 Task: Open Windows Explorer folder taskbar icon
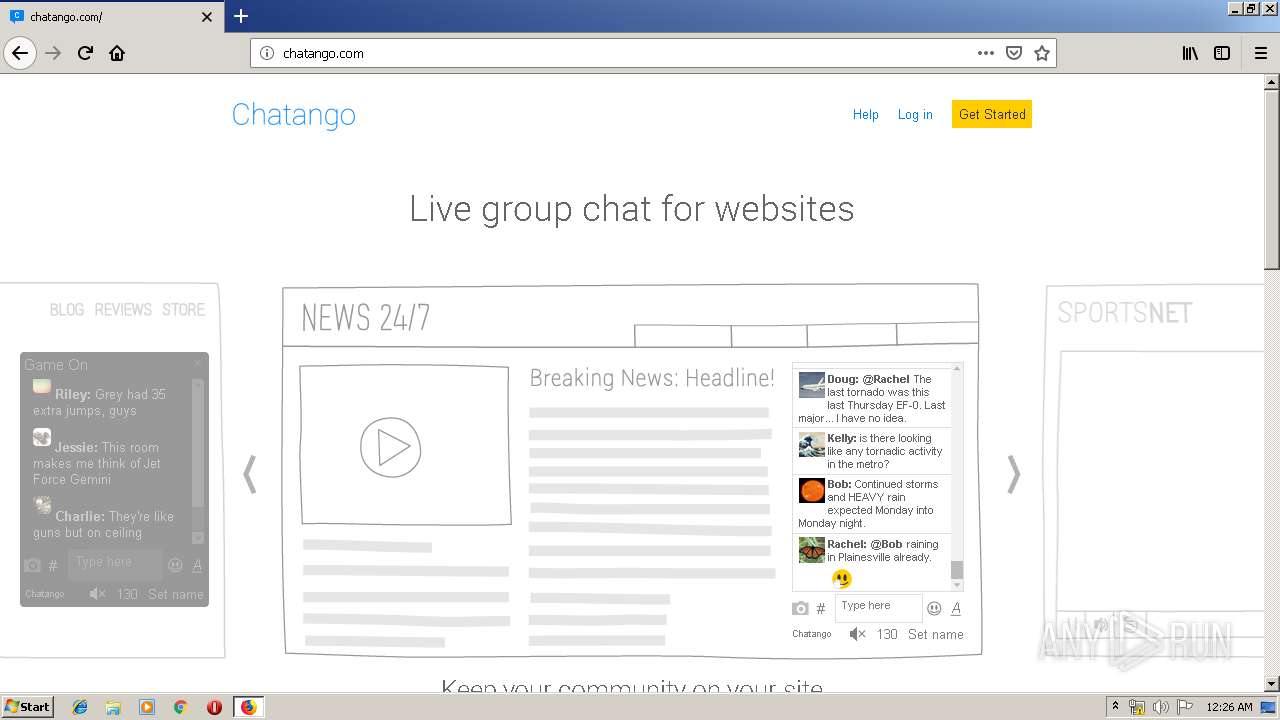pyautogui.click(x=113, y=707)
